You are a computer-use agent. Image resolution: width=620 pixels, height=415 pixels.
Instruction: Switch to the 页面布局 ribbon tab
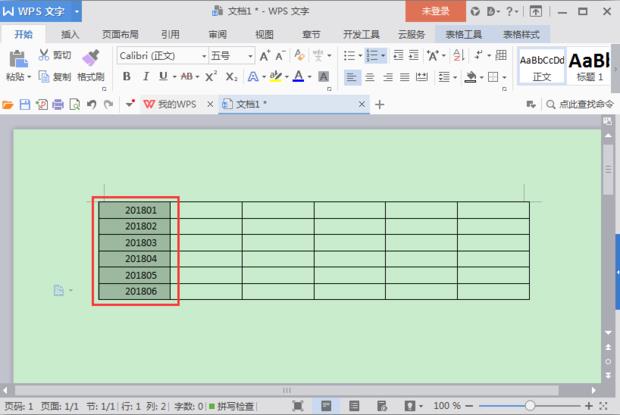[120, 35]
